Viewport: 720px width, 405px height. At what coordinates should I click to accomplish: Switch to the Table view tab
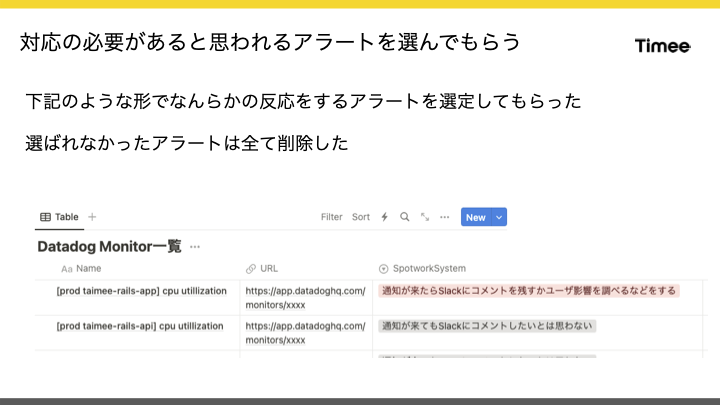click(x=59, y=217)
